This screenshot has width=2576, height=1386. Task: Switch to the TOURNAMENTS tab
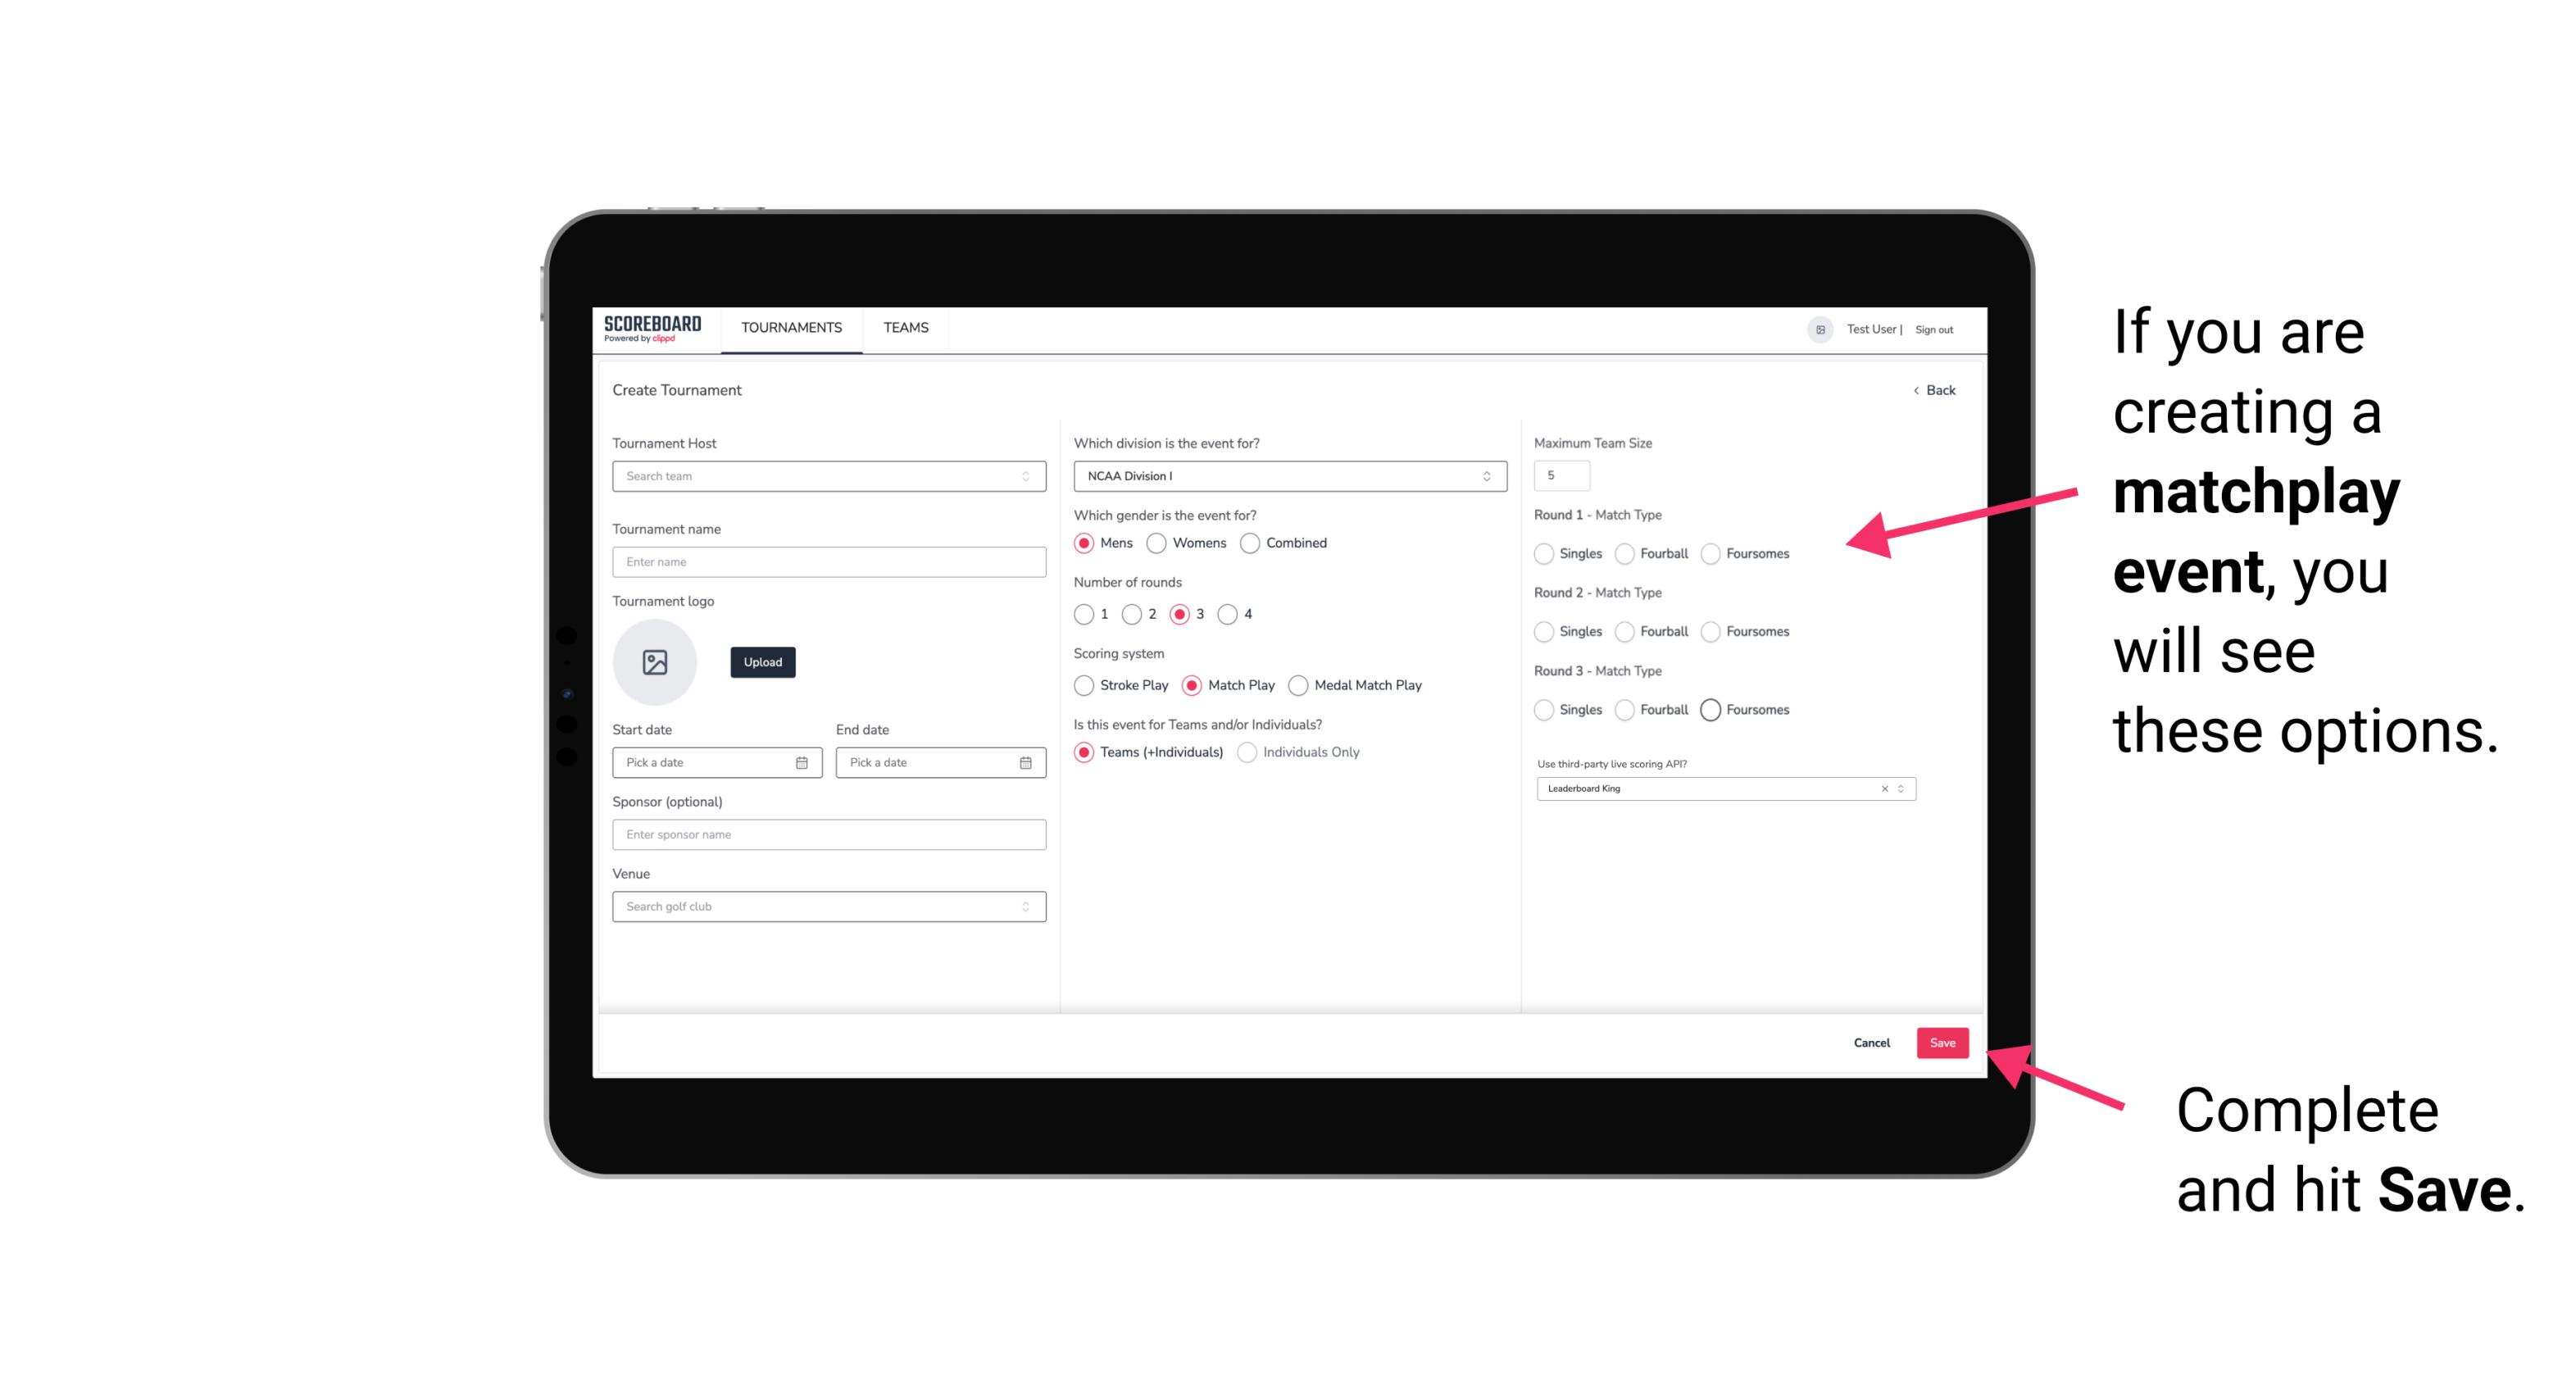point(788,328)
